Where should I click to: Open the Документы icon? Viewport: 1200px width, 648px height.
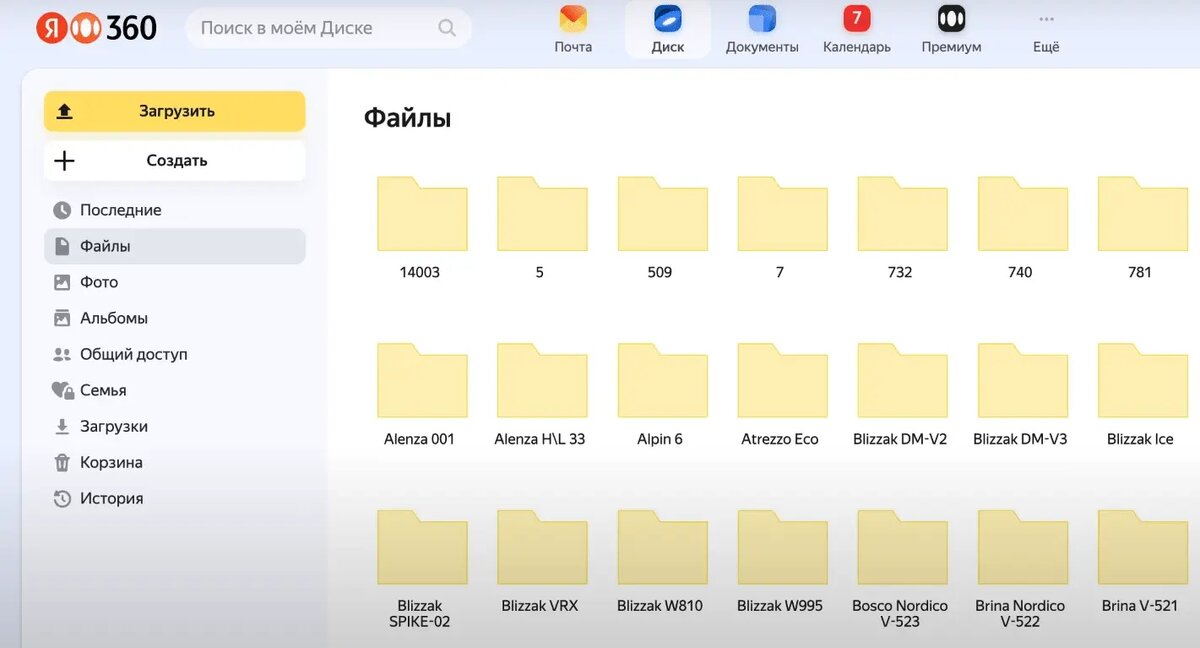pyautogui.click(x=762, y=18)
